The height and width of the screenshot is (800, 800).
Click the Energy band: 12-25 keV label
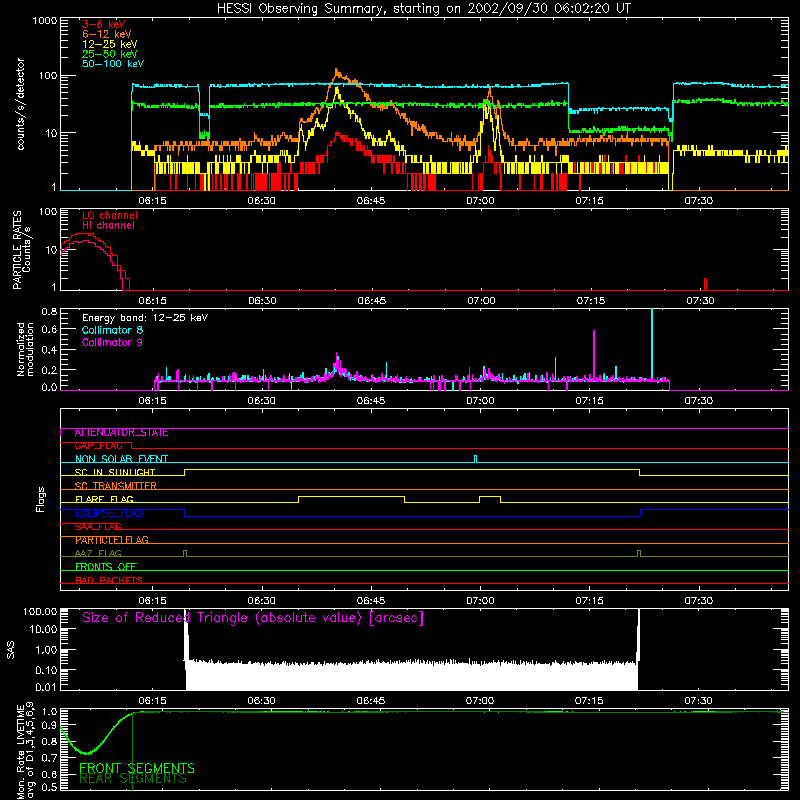coord(145,318)
